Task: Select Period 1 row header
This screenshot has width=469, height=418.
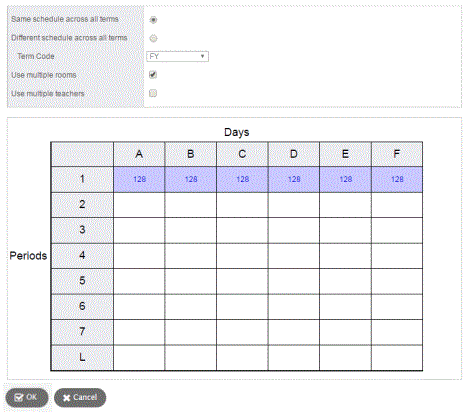Action: [82, 179]
